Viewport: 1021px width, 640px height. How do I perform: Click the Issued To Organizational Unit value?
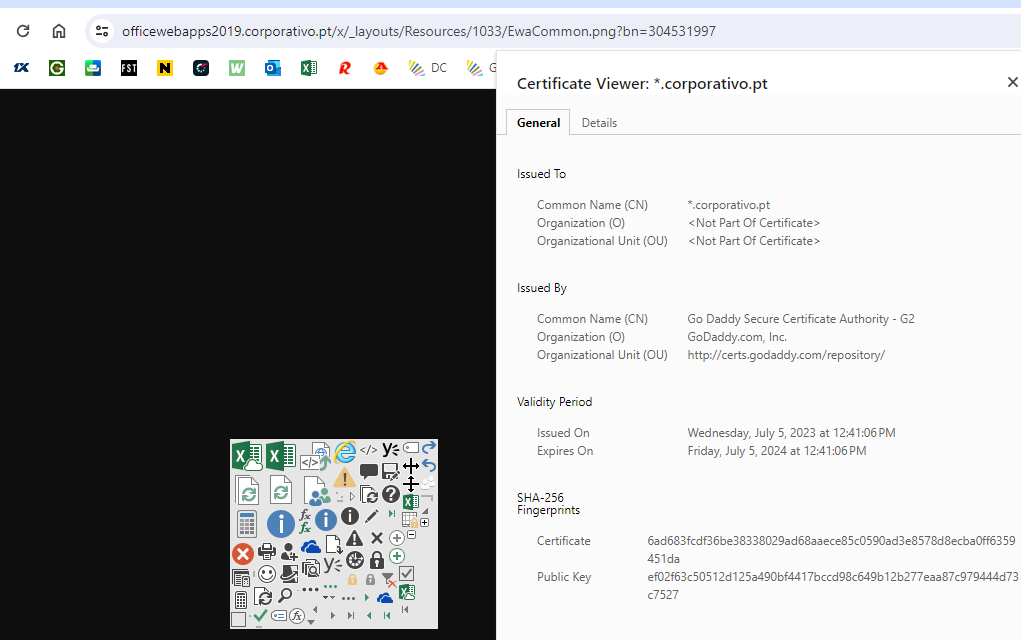tap(753, 241)
